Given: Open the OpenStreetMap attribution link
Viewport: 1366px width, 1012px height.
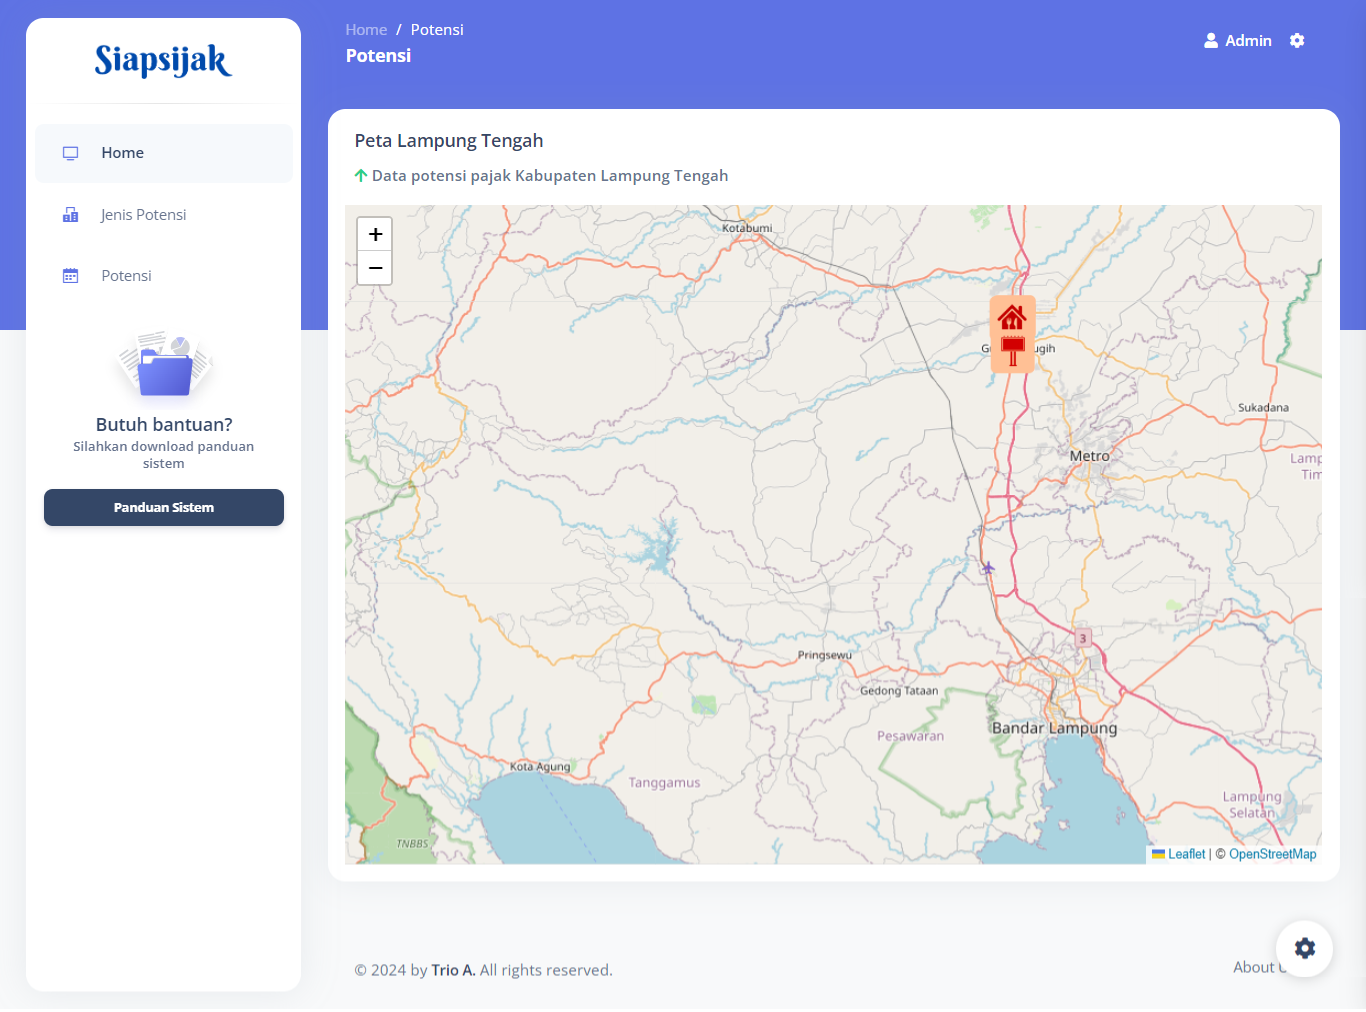Looking at the screenshot, I should click(1272, 854).
